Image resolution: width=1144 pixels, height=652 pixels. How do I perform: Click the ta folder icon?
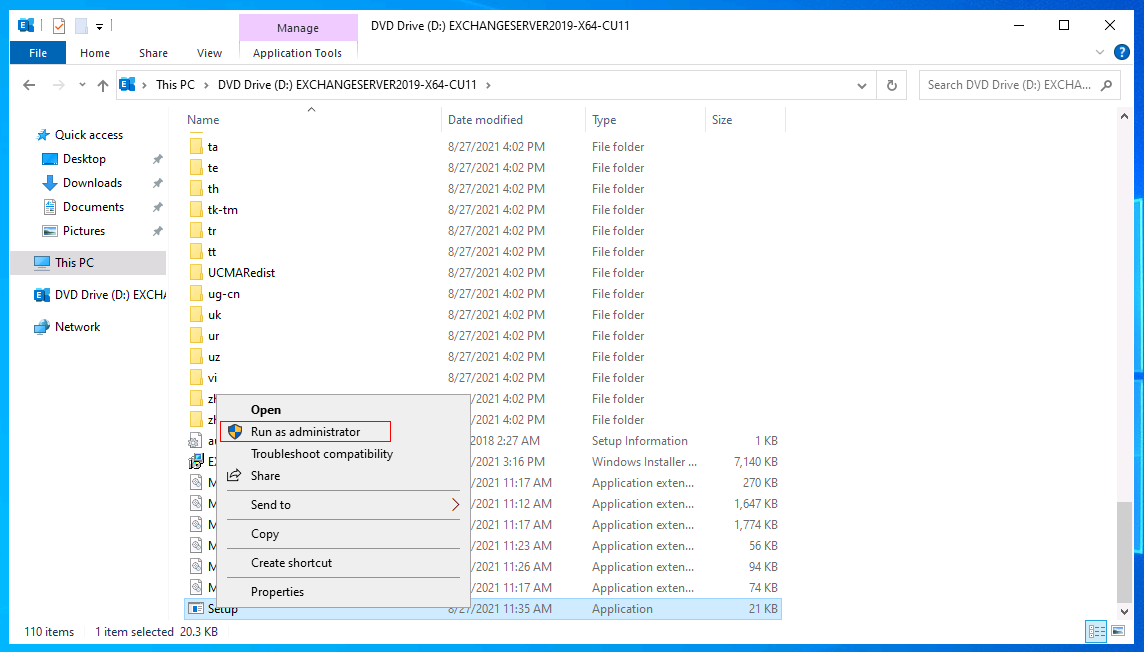[x=196, y=147]
